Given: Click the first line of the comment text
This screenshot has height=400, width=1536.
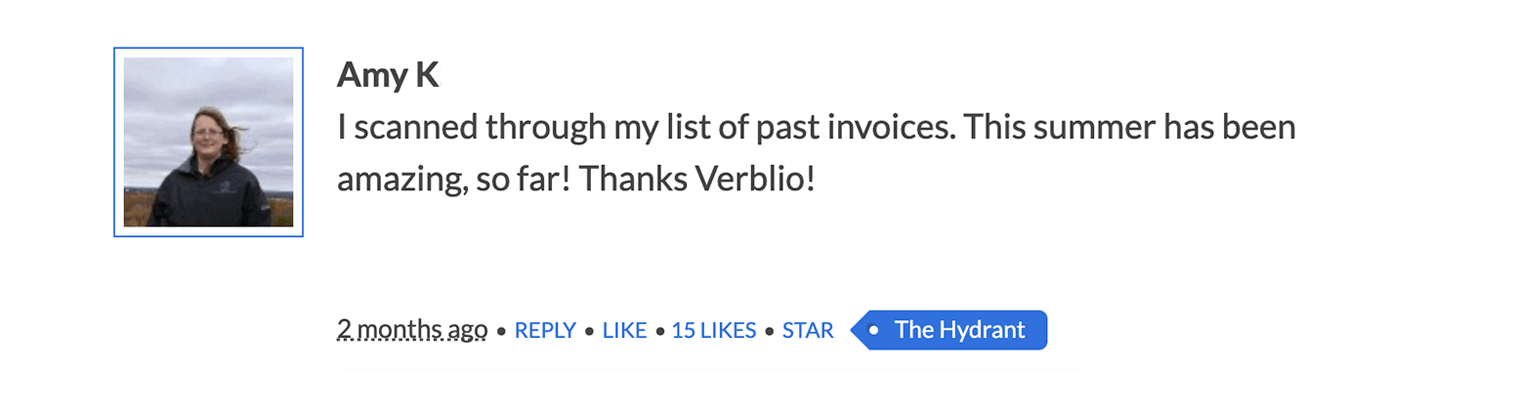Looking at the screenshot, I should tap(815, 128).
